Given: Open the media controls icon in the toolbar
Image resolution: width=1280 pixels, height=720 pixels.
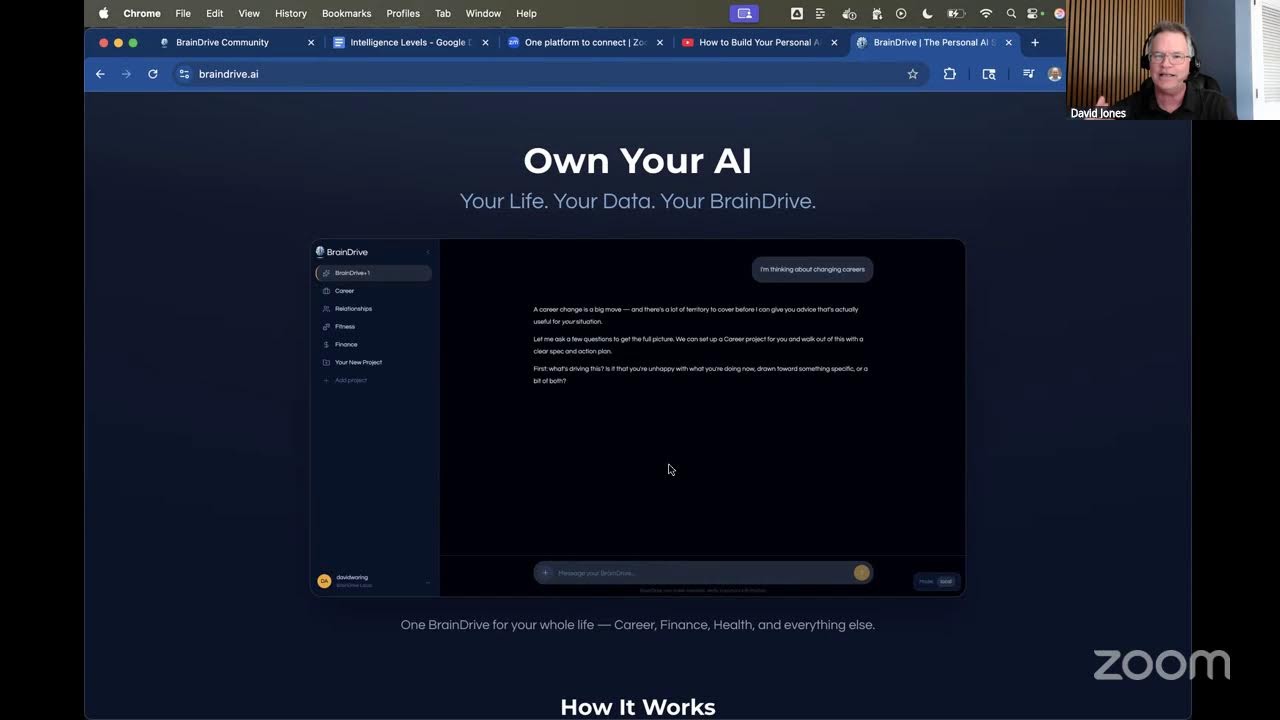Looking at the screenshot, I should click(x=1028, y=74).
